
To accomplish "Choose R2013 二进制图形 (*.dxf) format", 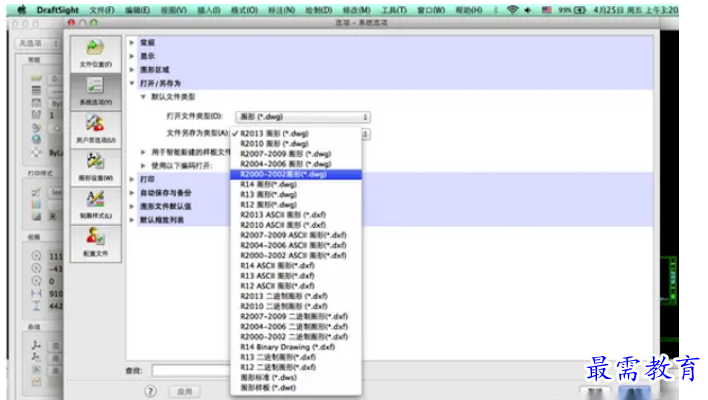I will 296,296.
